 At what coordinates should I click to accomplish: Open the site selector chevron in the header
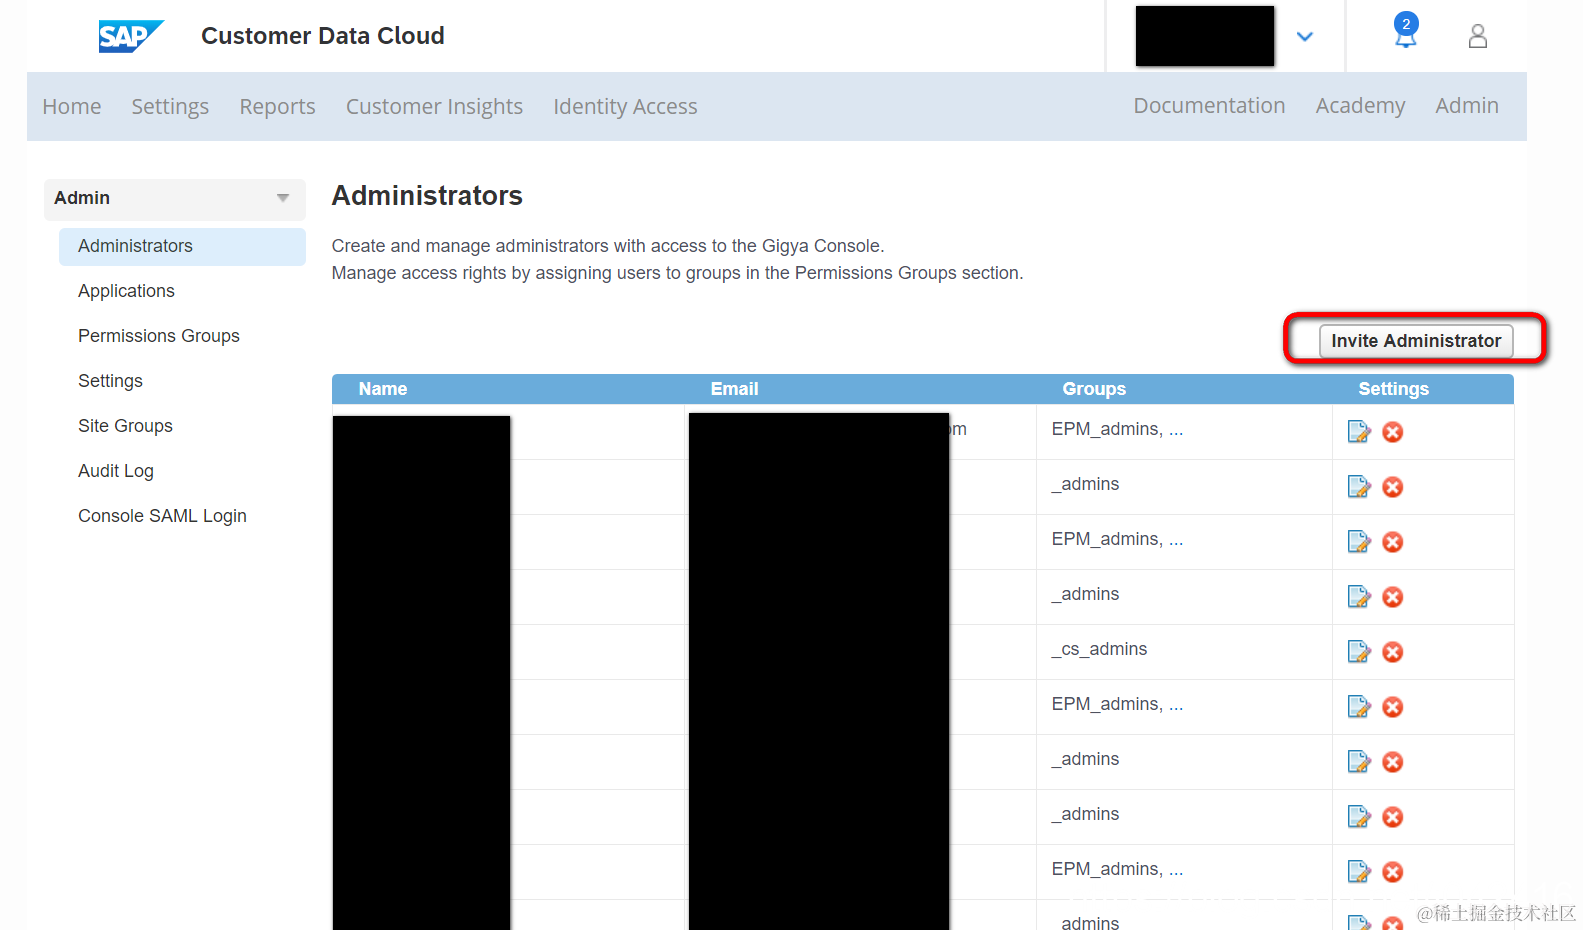(x=1304, y=37)
